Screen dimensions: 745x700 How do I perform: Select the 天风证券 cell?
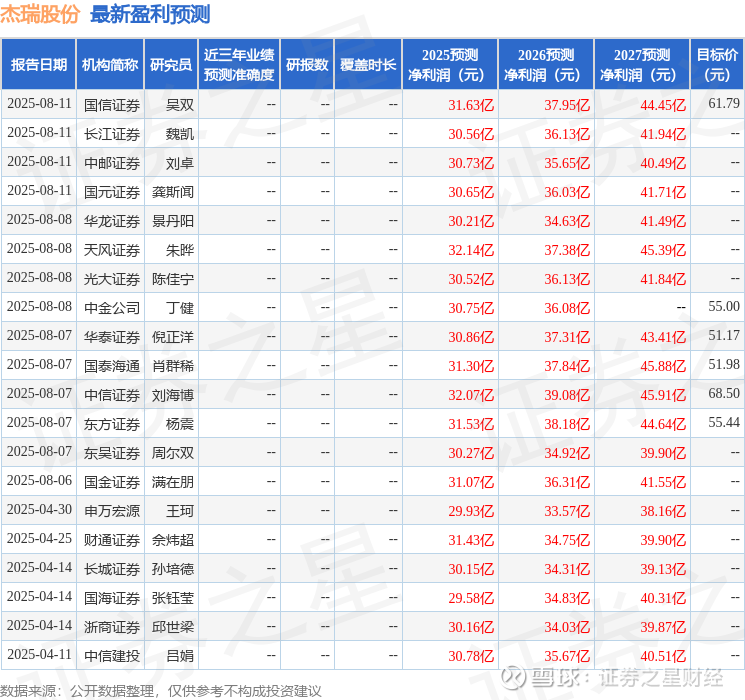pos(112,250)
